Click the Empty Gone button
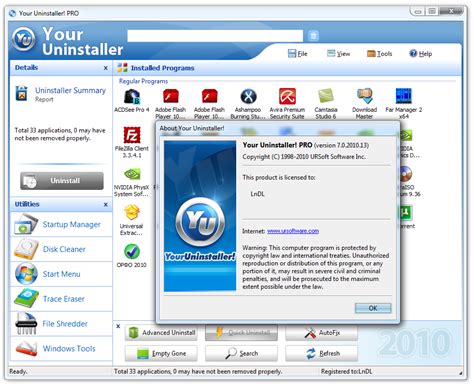Screen dimensions: 474x386 click(161, 353)
